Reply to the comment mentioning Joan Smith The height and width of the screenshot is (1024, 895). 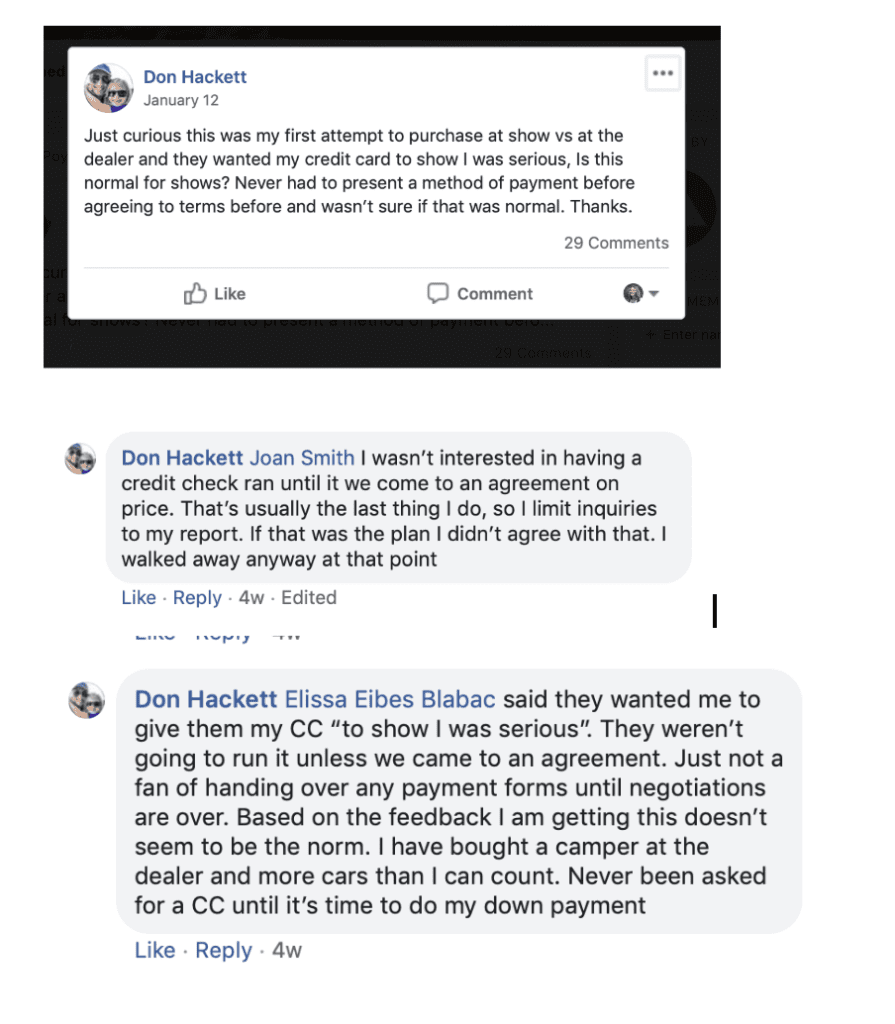[197, 598]
